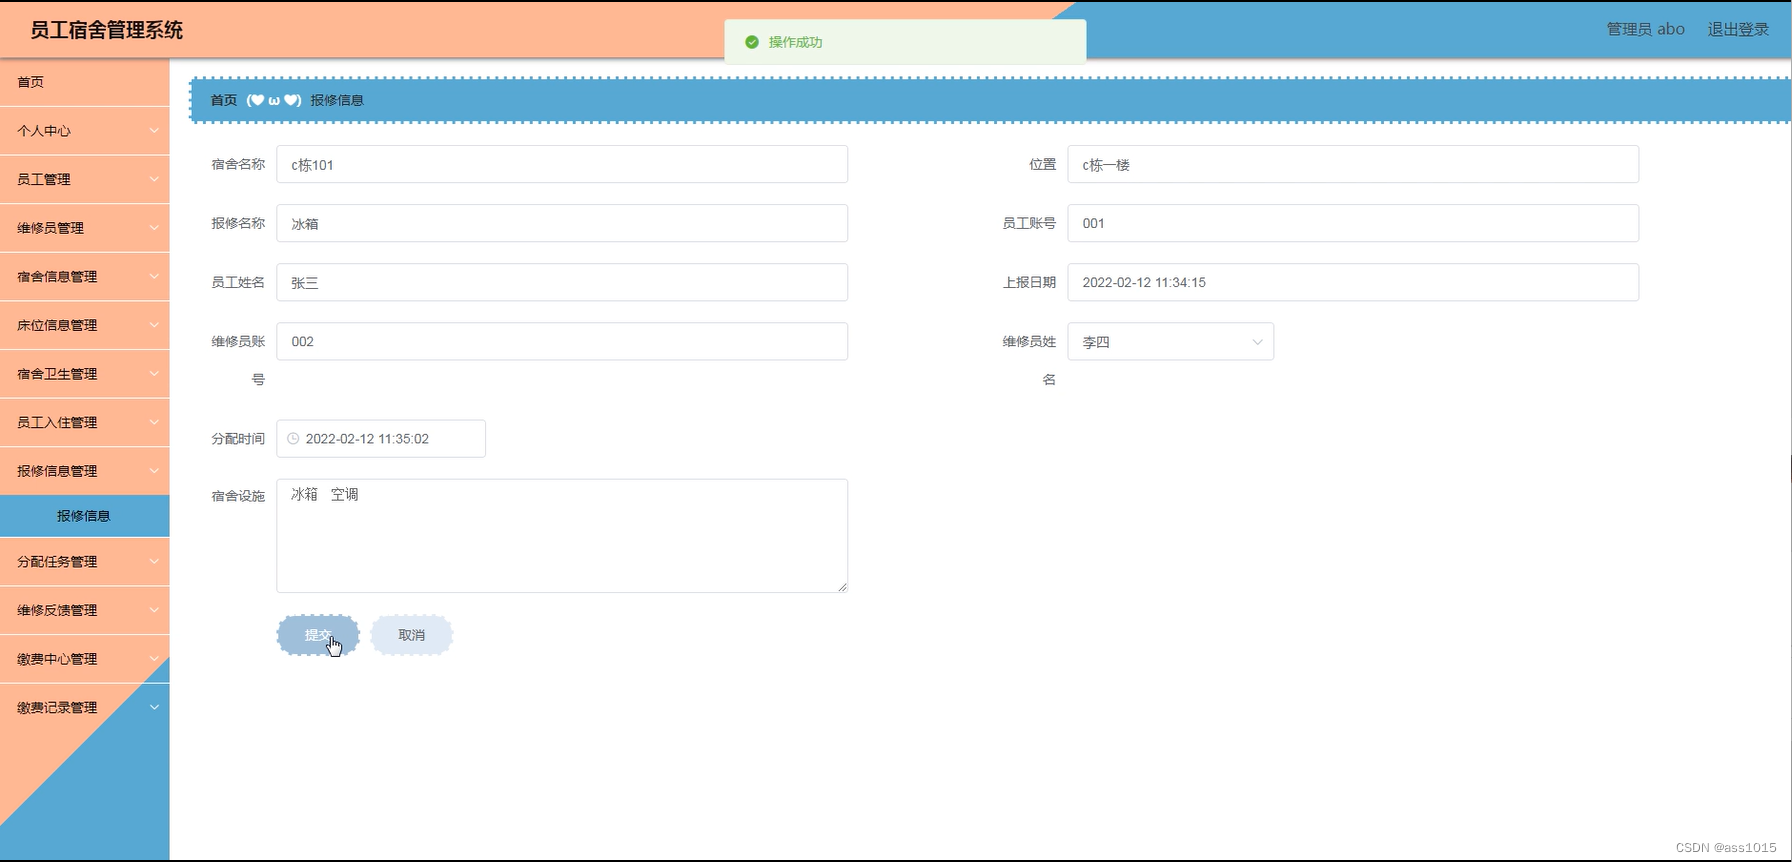Click the 员工宿舍管理系统 title
Viewport: 1792px width, 862px height.
pyautogui.click(x=106, y=30)
